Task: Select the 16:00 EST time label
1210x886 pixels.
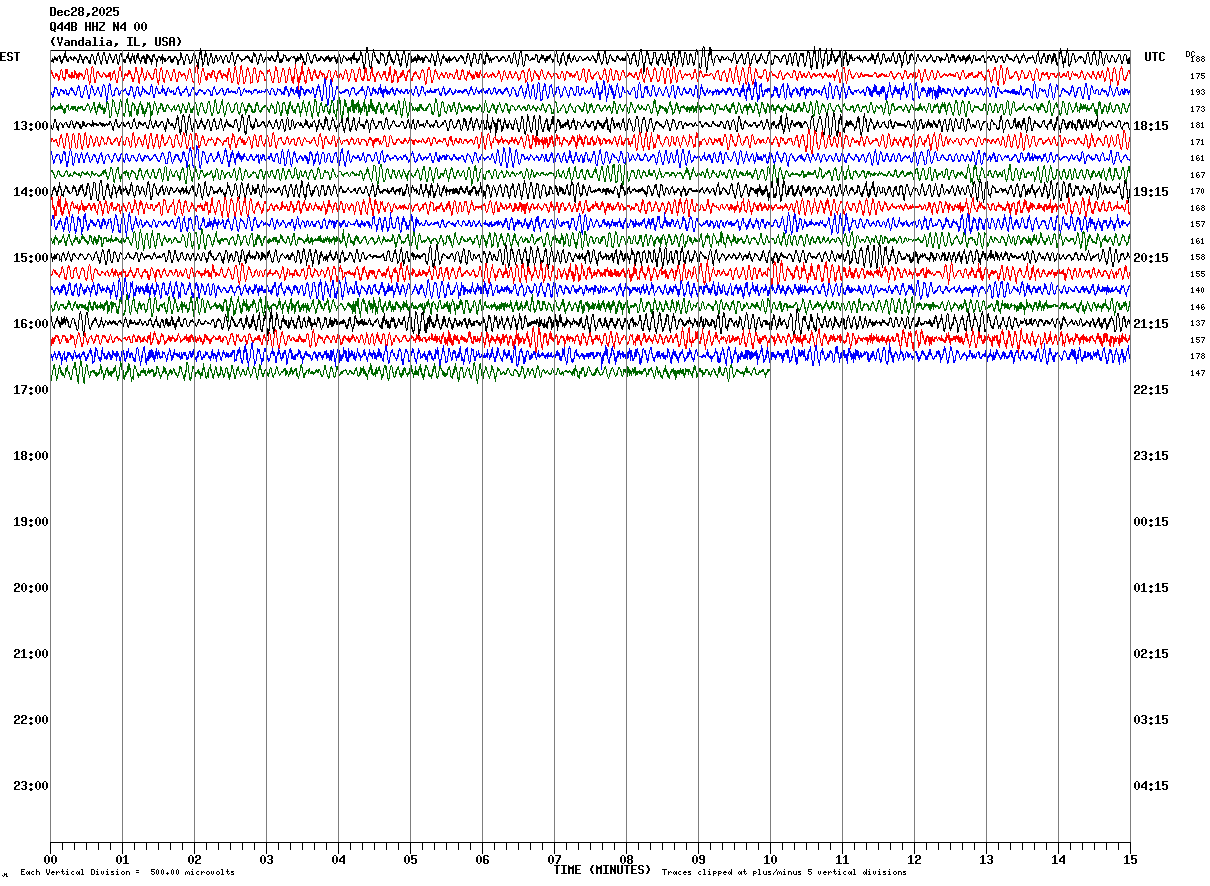Action: point(31,324)
